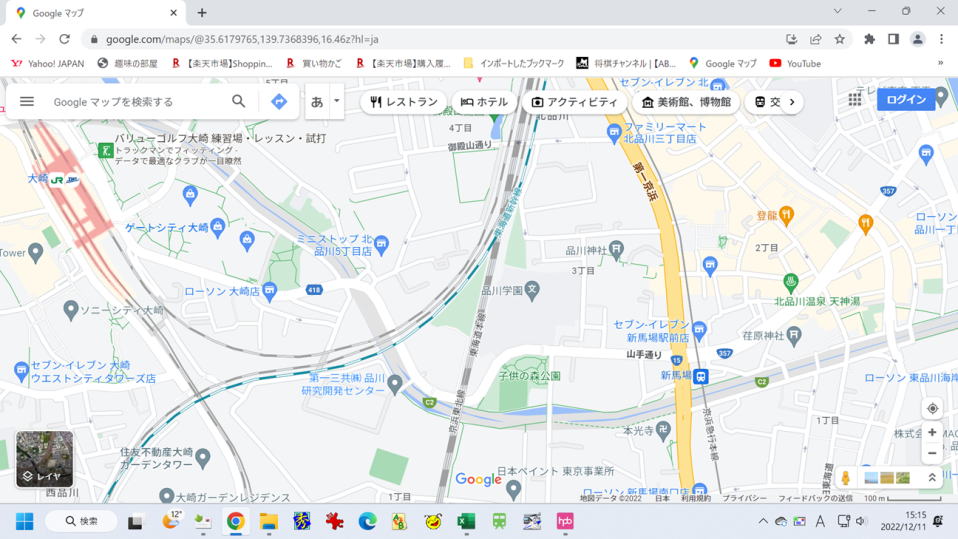Click the 利用規約 link
This screenshot has width=958, height=539.
coord(696,498)
